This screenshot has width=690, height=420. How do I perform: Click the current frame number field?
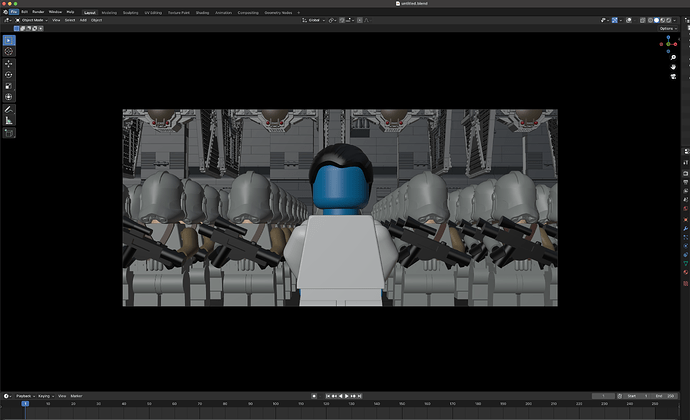603,396
